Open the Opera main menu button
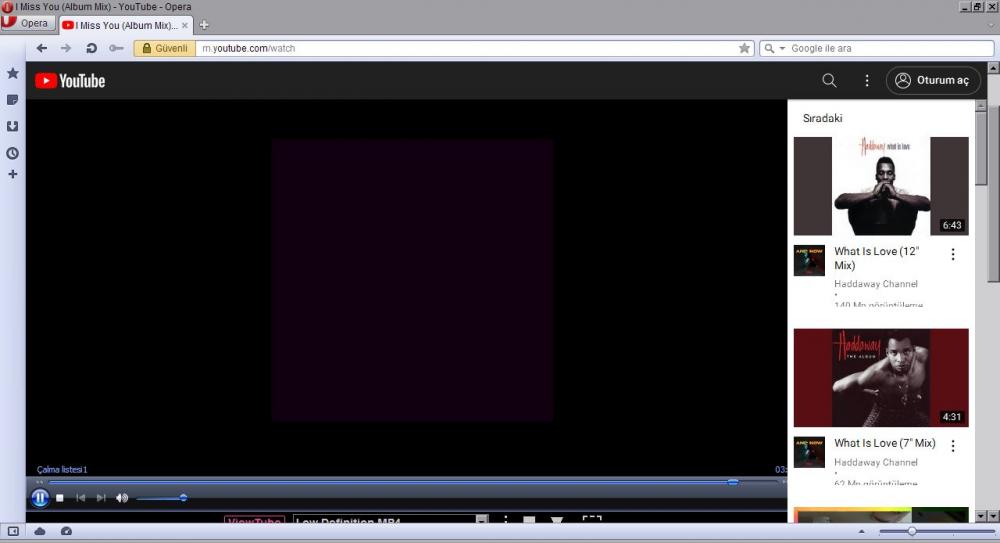 pos(27,23)
